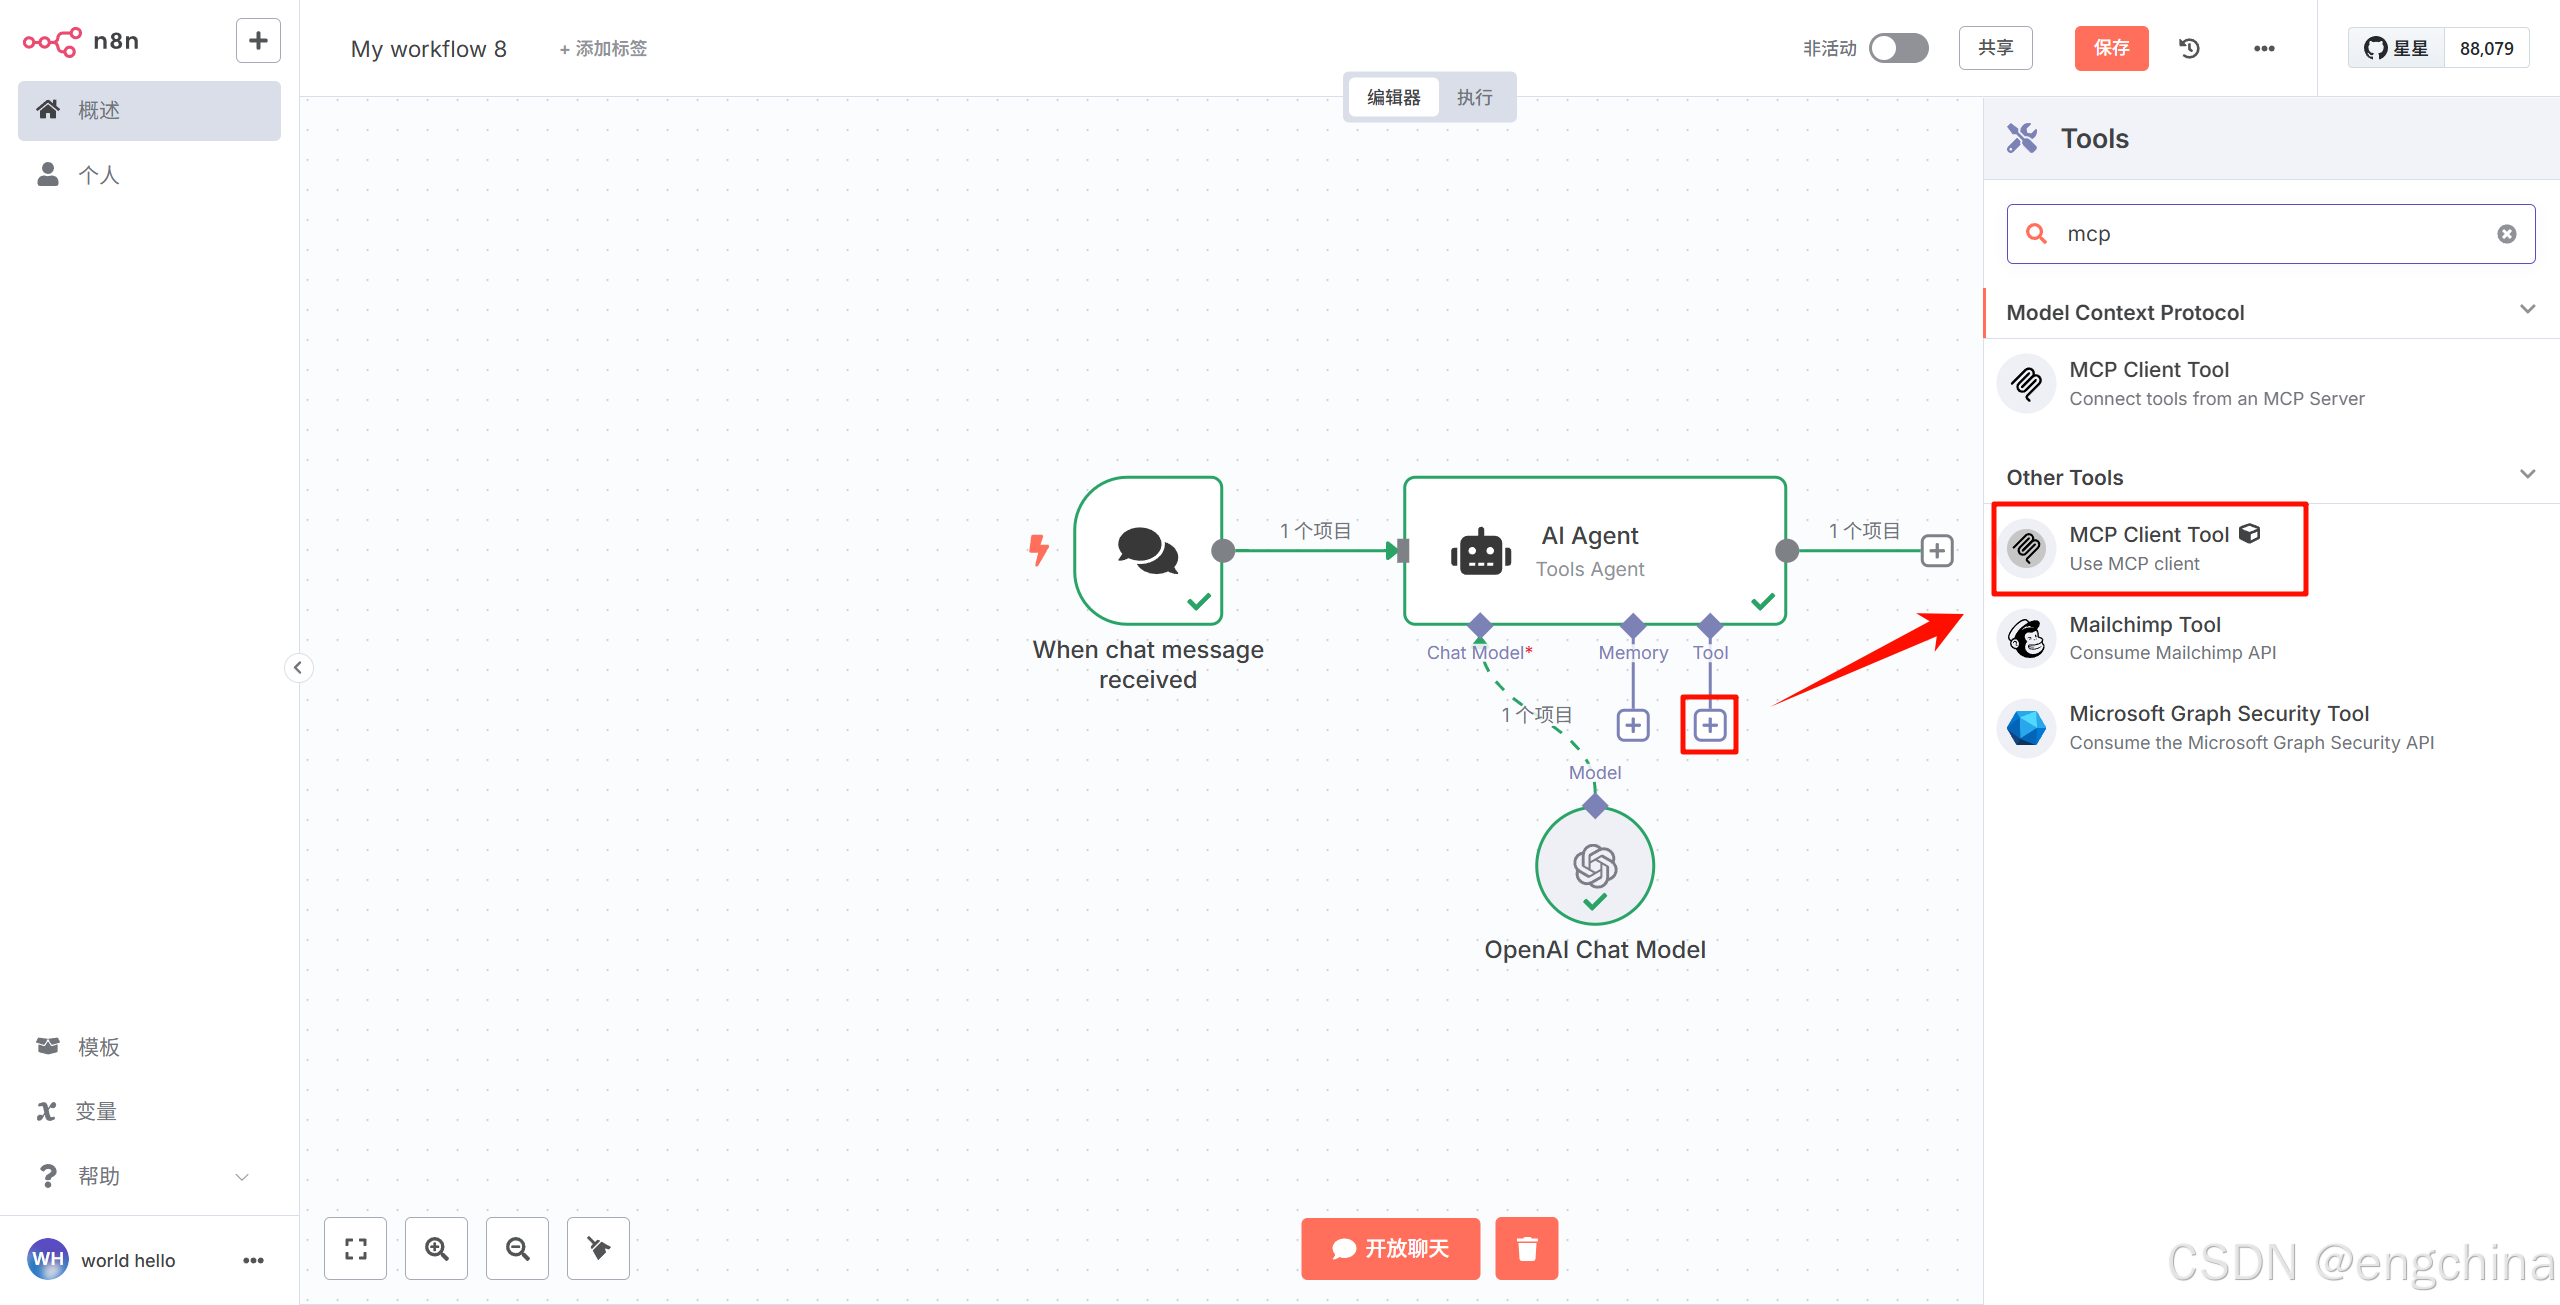Click the zoom out canvas button
Image resolution: width=2560 pixels, height=1305 pixels.
pos(517,1248)
